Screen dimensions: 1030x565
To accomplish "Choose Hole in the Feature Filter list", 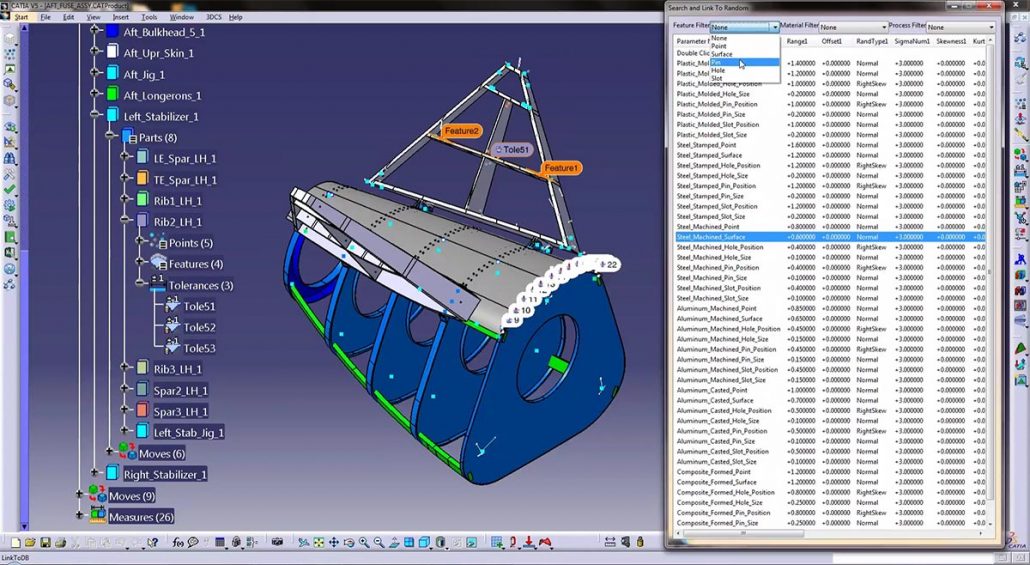I will pyautogui.click(x=719, y=70).
